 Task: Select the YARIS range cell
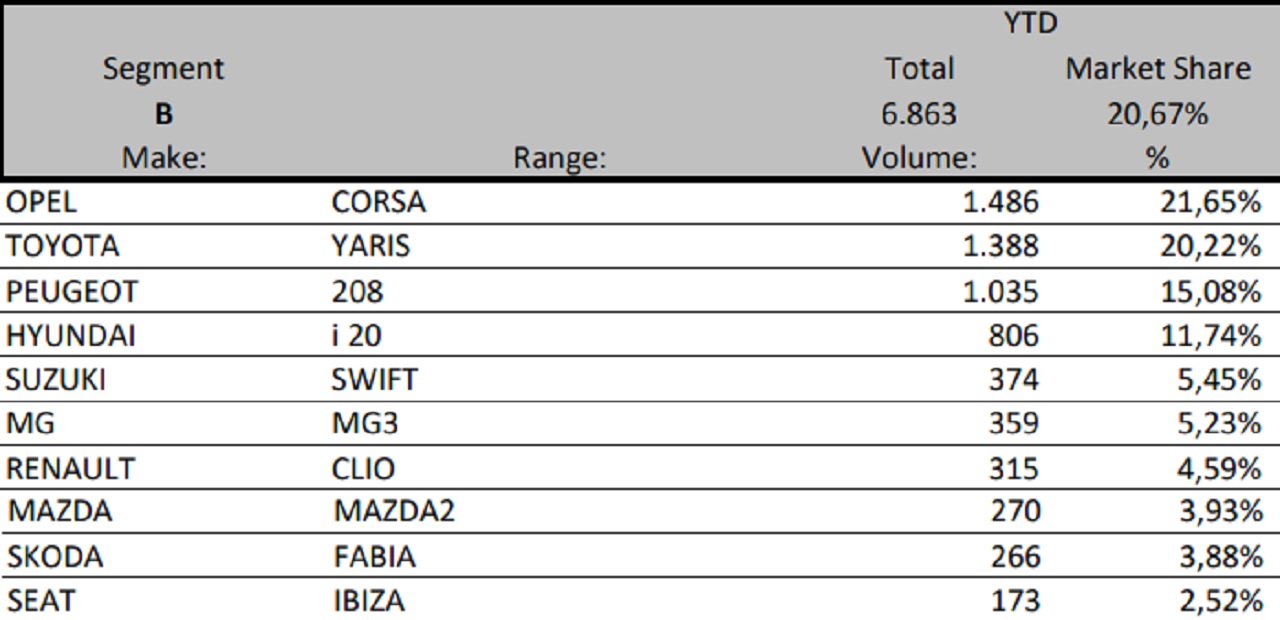pyautogui.click(x=370, y=246)
